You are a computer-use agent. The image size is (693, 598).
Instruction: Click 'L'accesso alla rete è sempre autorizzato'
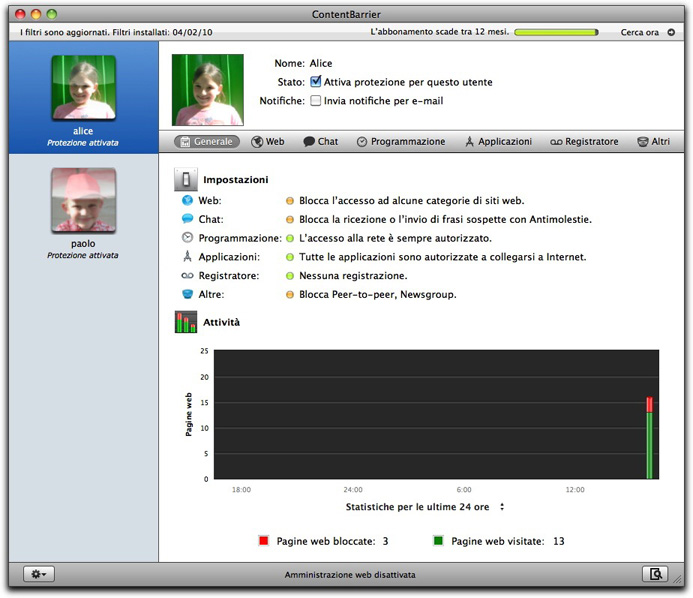click(395, 238)
